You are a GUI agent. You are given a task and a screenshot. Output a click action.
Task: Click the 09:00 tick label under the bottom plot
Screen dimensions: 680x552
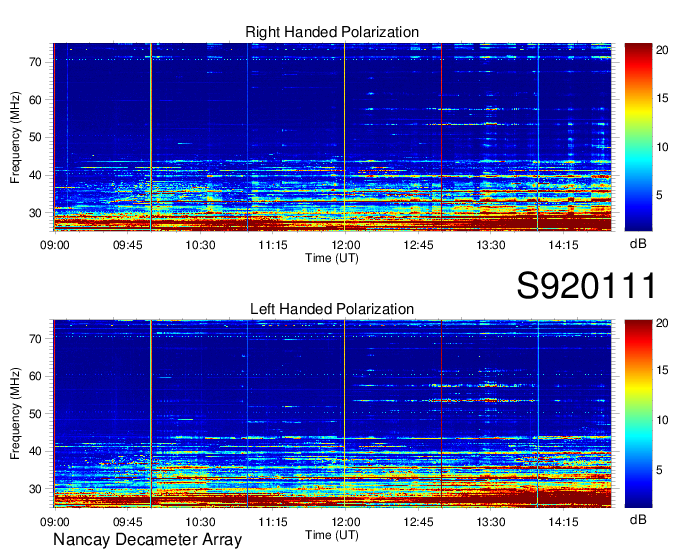55,522
